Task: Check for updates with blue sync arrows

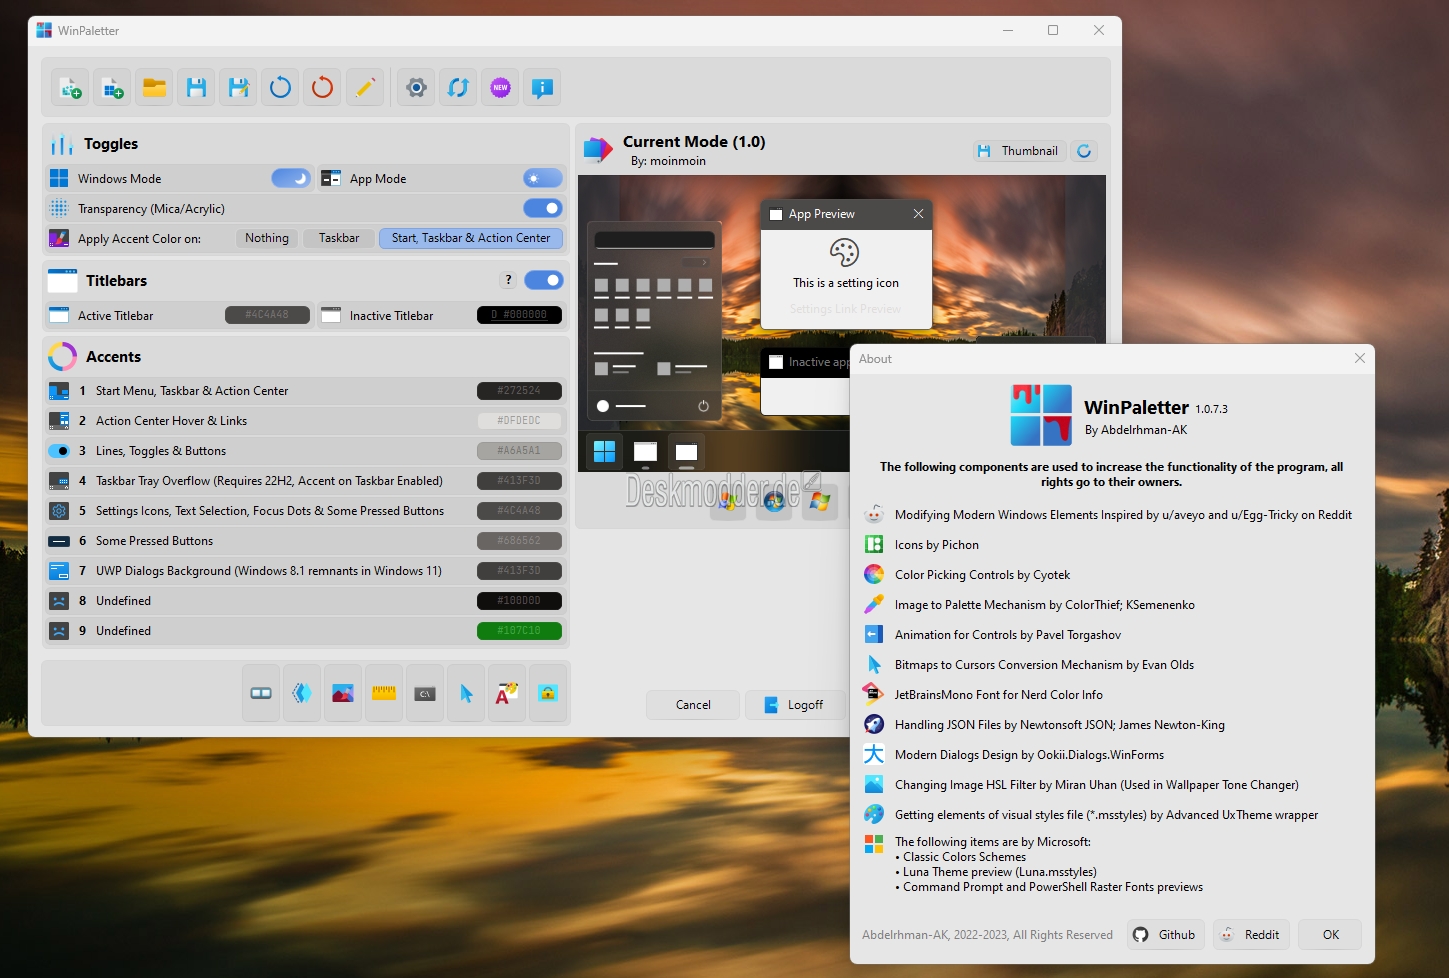Action: click(x=459, y=88)
